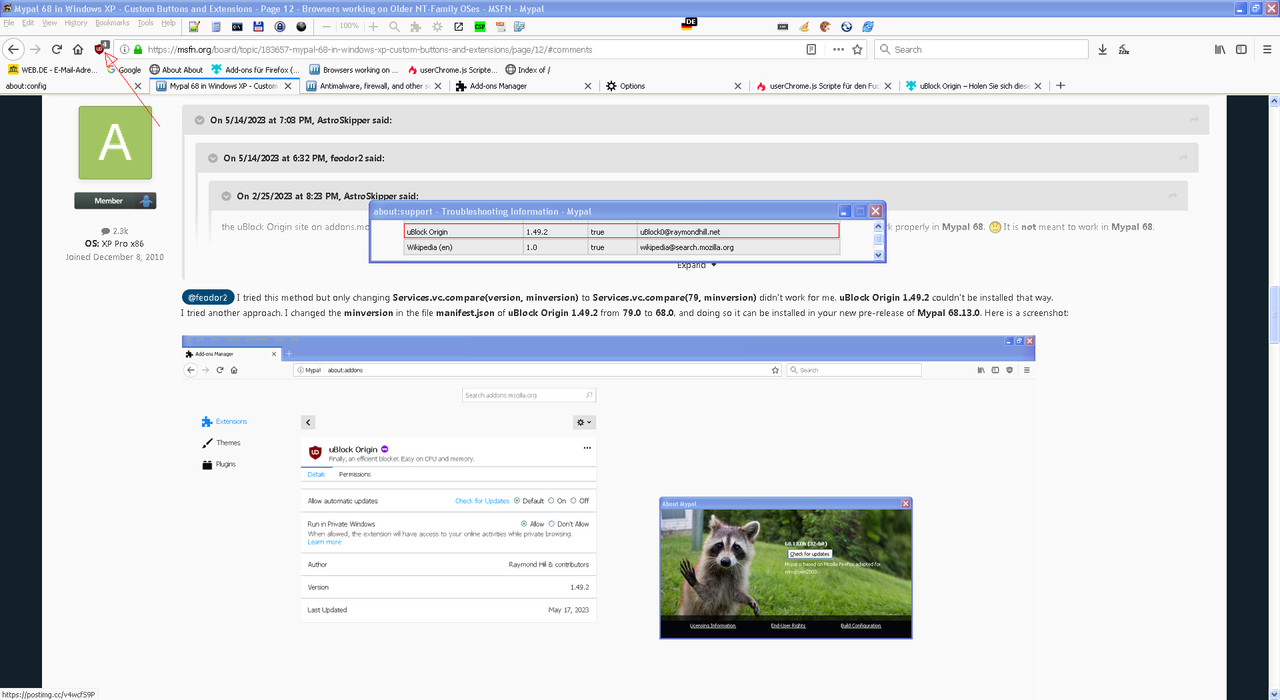This screenshot has height=700, width=1280.
Task: Collapse the 6:32 PM feodor2 quote
Action: coord(214,158)
